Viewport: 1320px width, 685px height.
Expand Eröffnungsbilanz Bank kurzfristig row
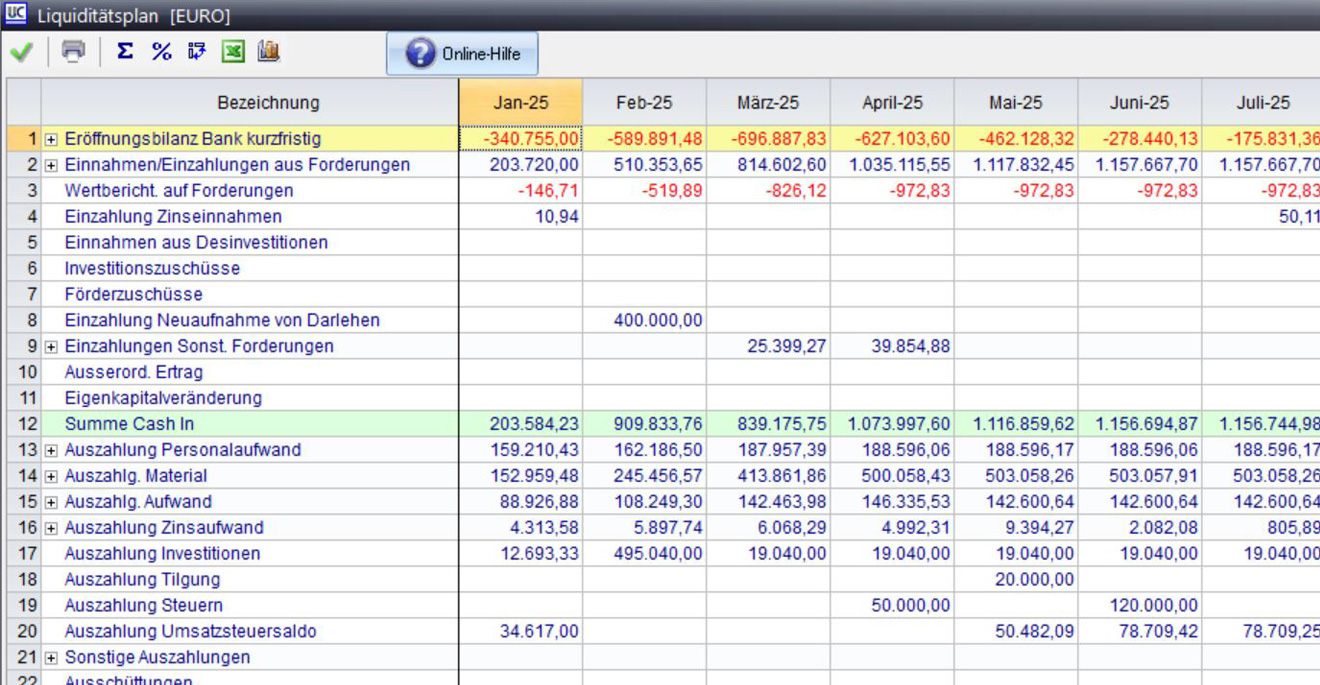[51, 139]
